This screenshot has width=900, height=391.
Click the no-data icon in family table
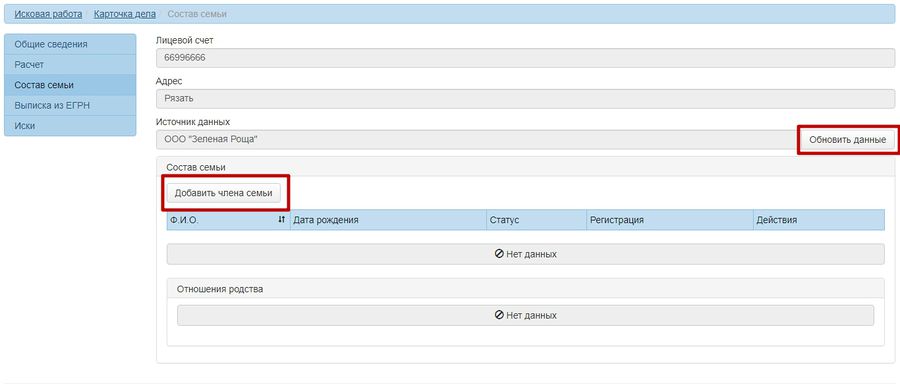(499, 254)
